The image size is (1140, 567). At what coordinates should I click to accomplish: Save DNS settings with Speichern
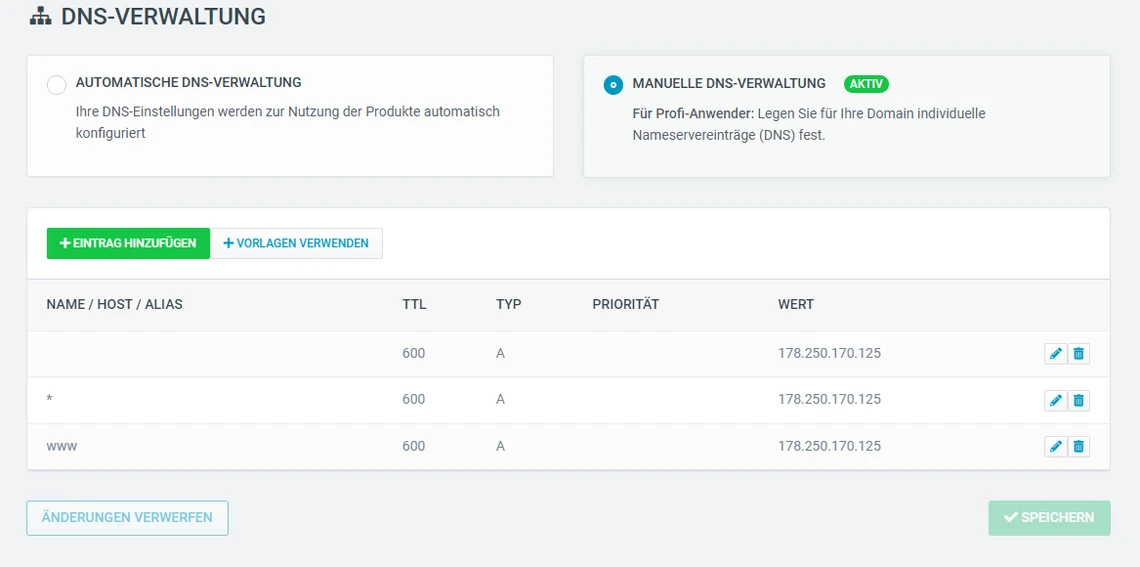(1049, 518)
